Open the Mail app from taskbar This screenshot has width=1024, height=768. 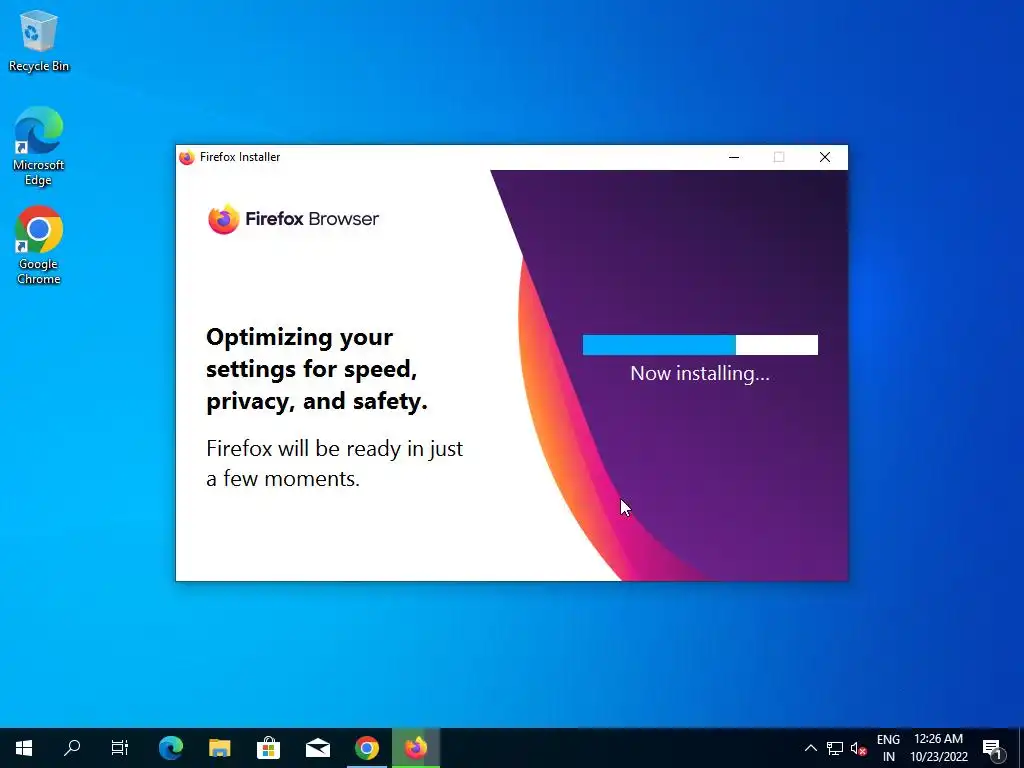(318, 748)
